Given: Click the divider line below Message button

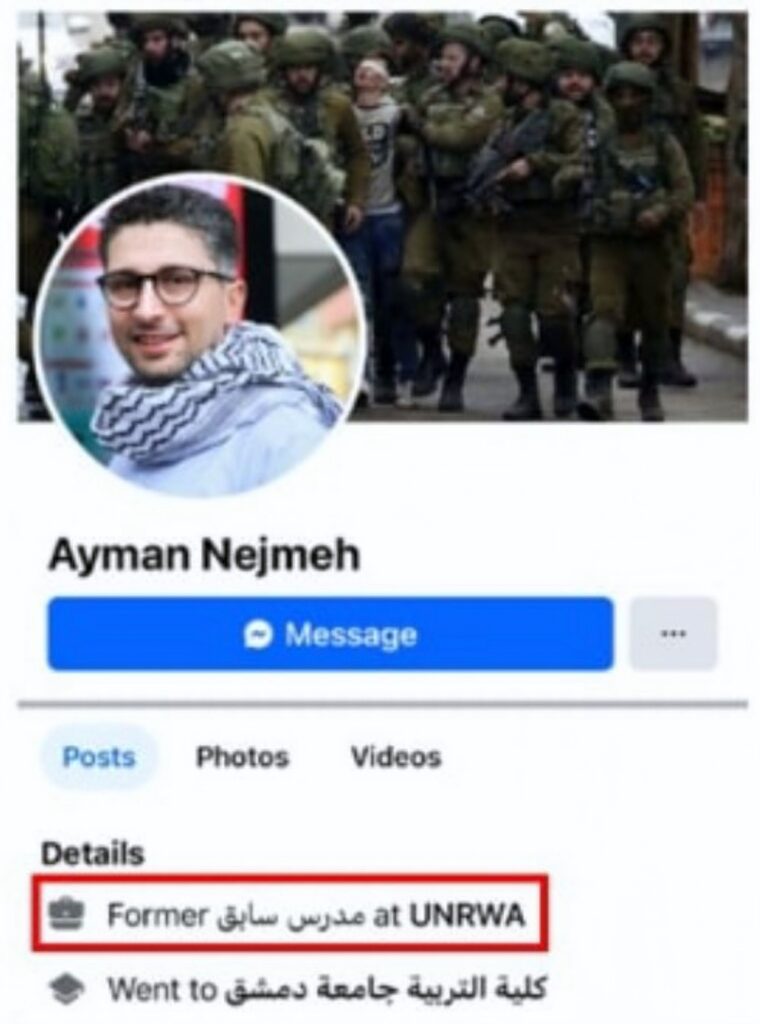Looking at the screenshot, I should point(383,704).
